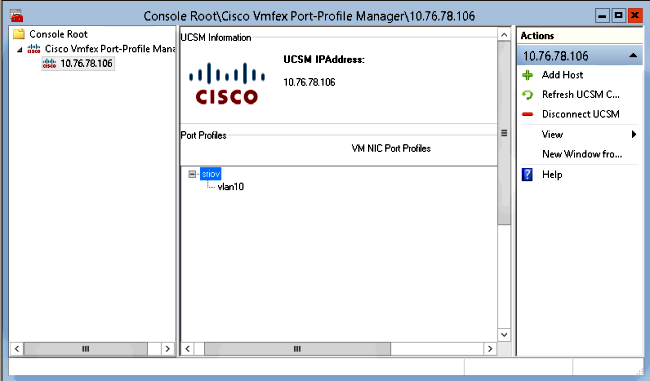
Task: Select the vlan10 profile entry
Action: [x=230, y=187]
